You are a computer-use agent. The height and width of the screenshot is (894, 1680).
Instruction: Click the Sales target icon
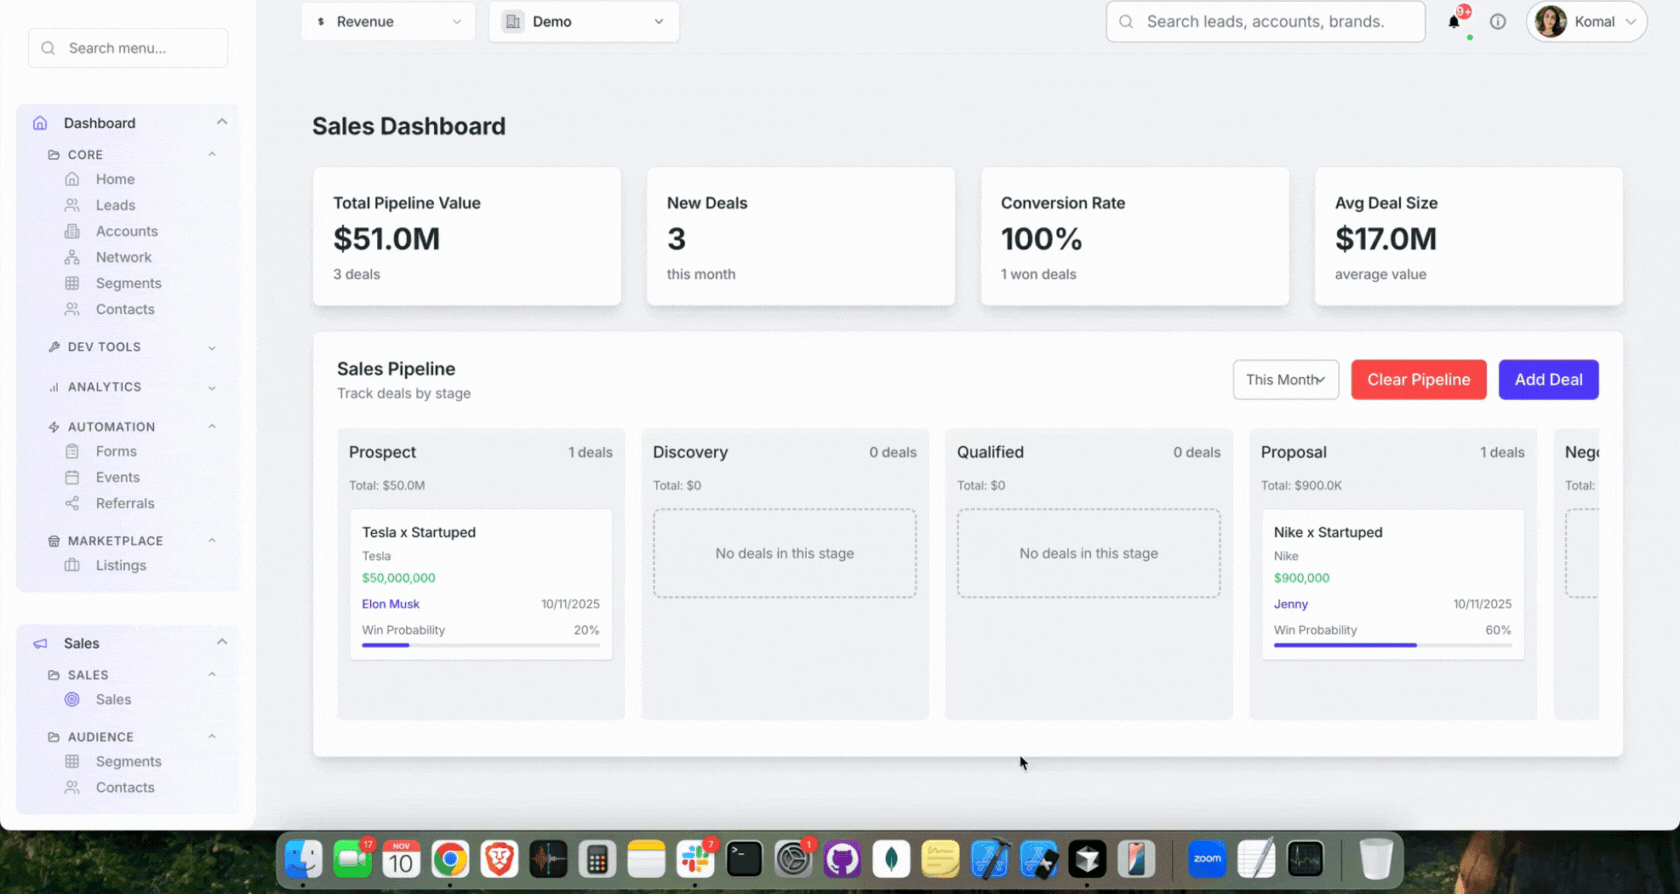tap(72, 699)
